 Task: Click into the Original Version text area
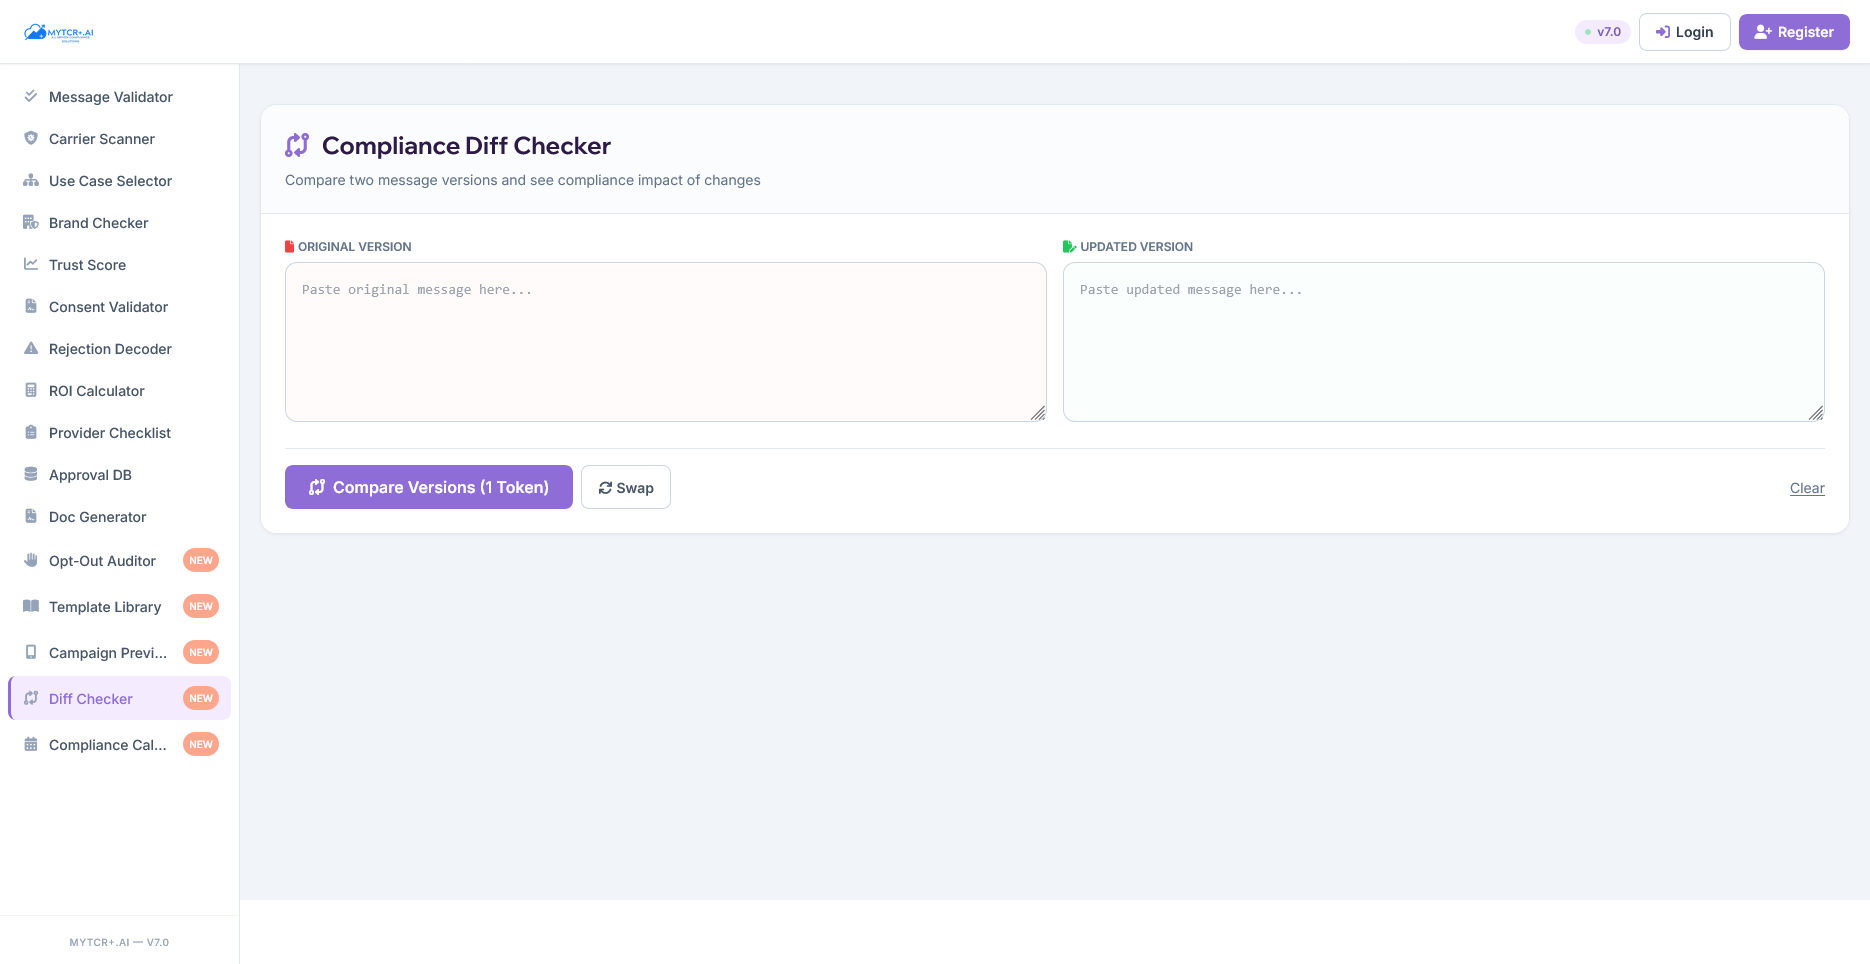(x=665, y=340)
